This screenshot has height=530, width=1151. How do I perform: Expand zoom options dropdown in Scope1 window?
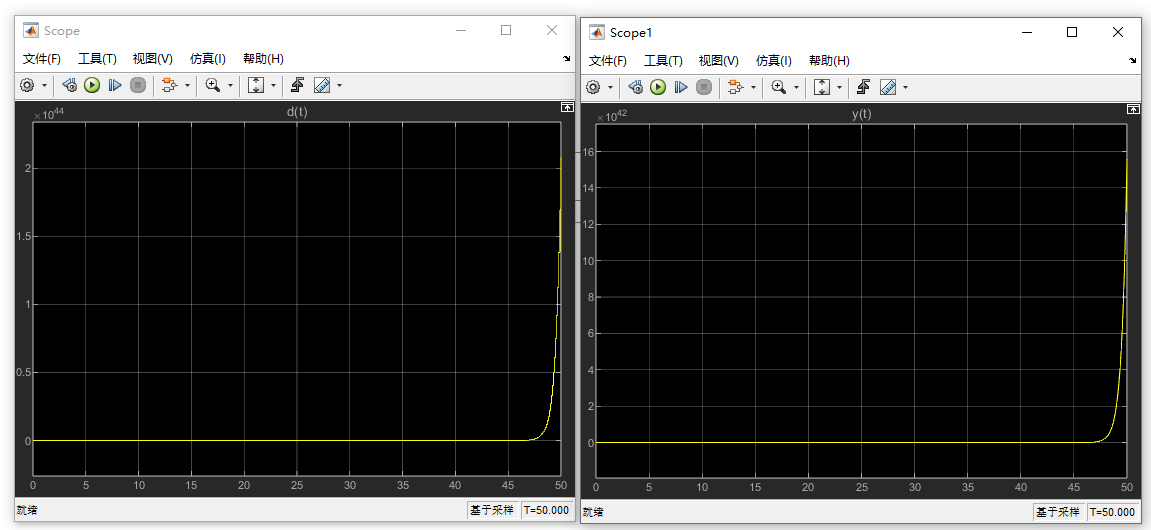click(x=797, y=87)
